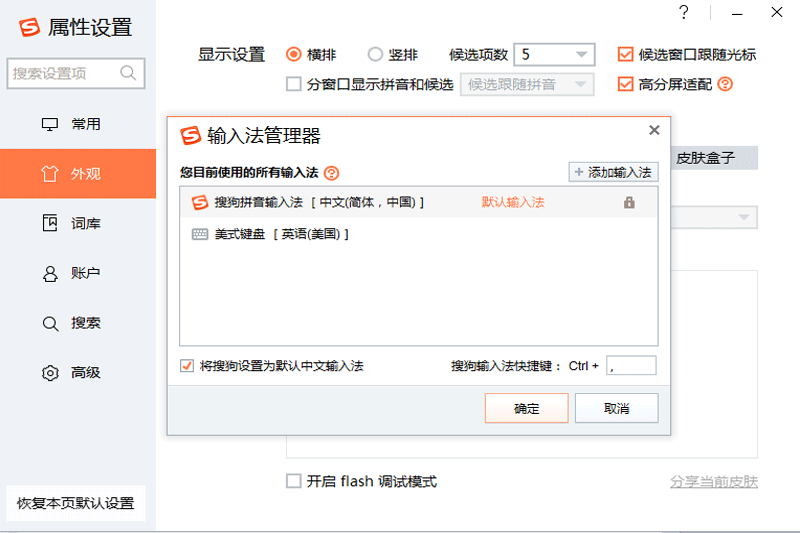Click the shirt icon next to 外观
This screenshot has width=800, height=533.
pos(50,174)
